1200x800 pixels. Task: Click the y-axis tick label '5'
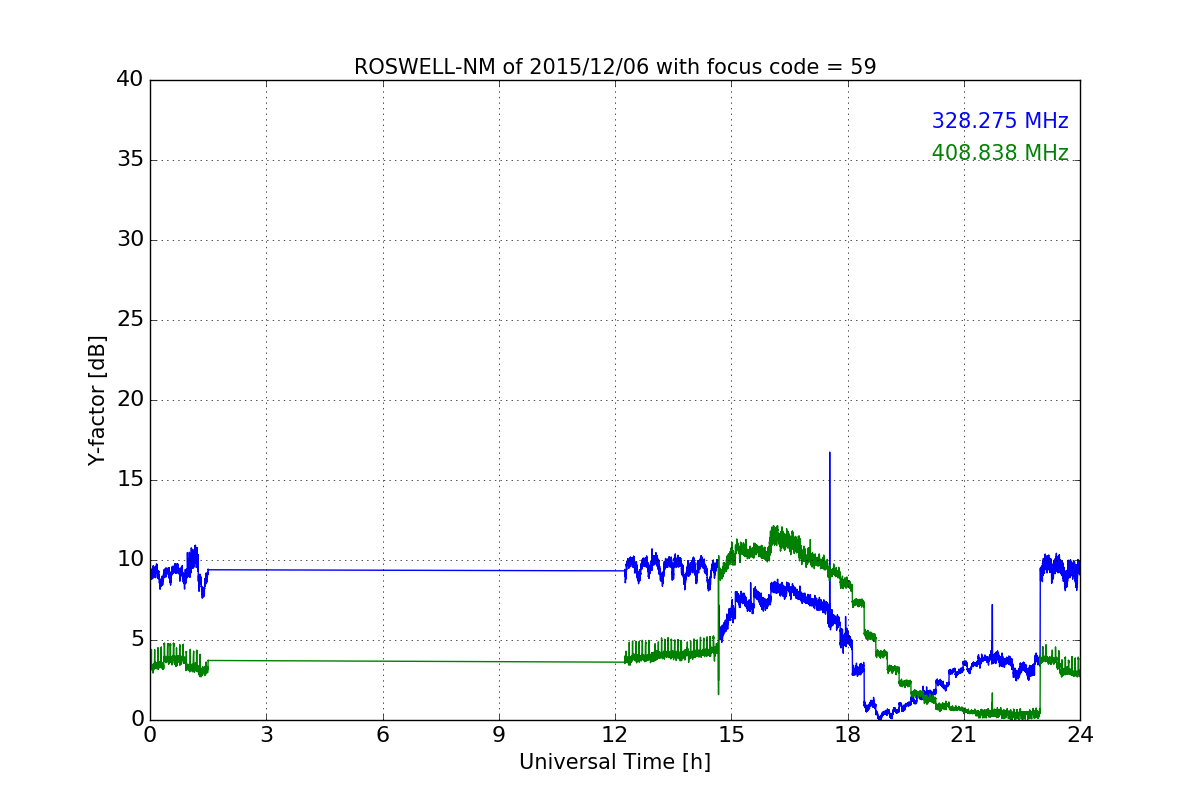click(x=137, y=640)
